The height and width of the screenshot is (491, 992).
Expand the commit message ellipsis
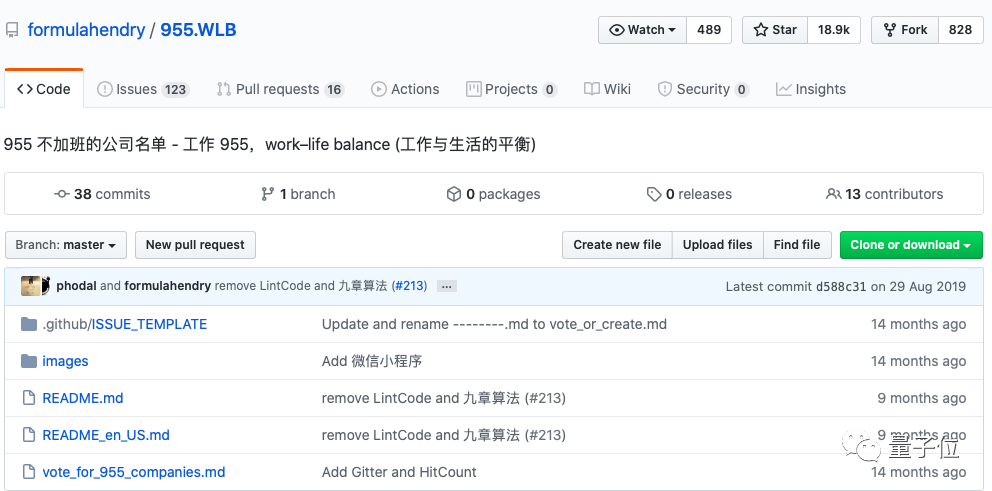447,287
